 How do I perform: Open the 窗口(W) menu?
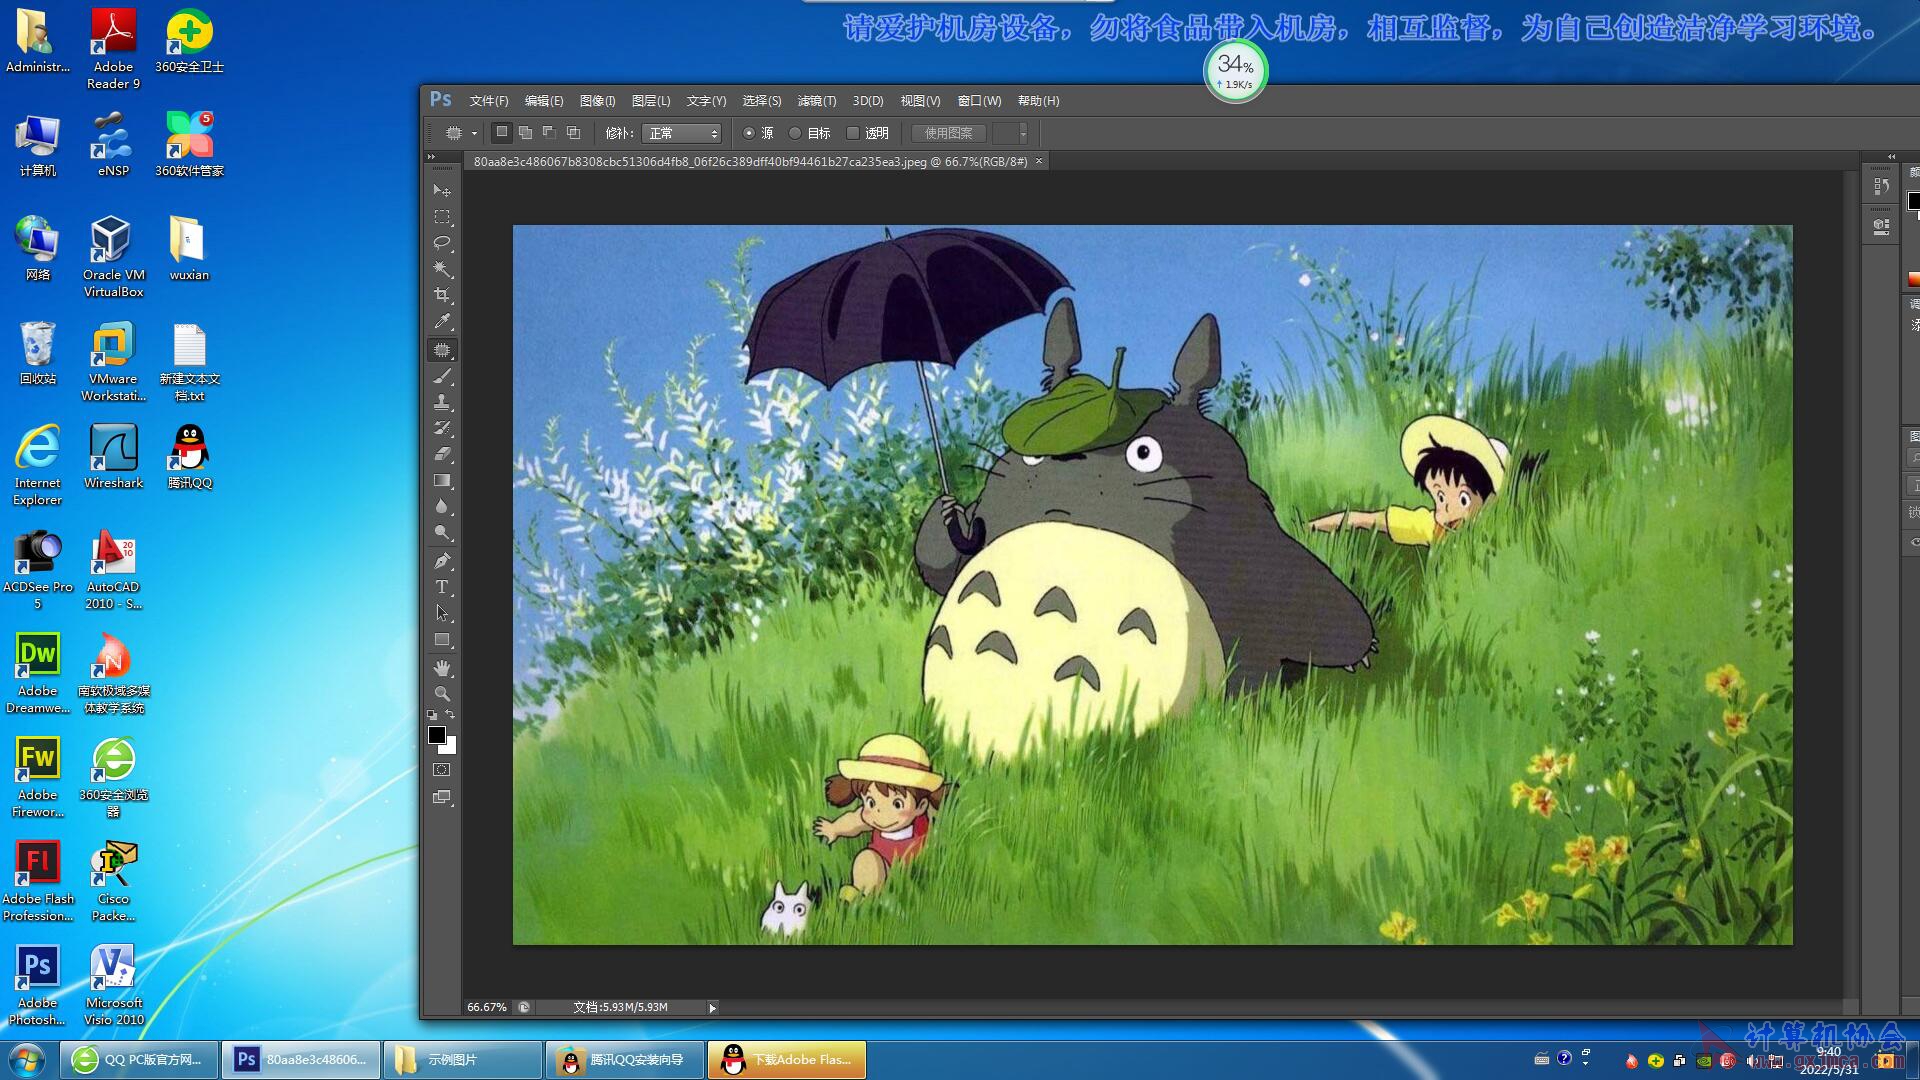click(979, 101)
